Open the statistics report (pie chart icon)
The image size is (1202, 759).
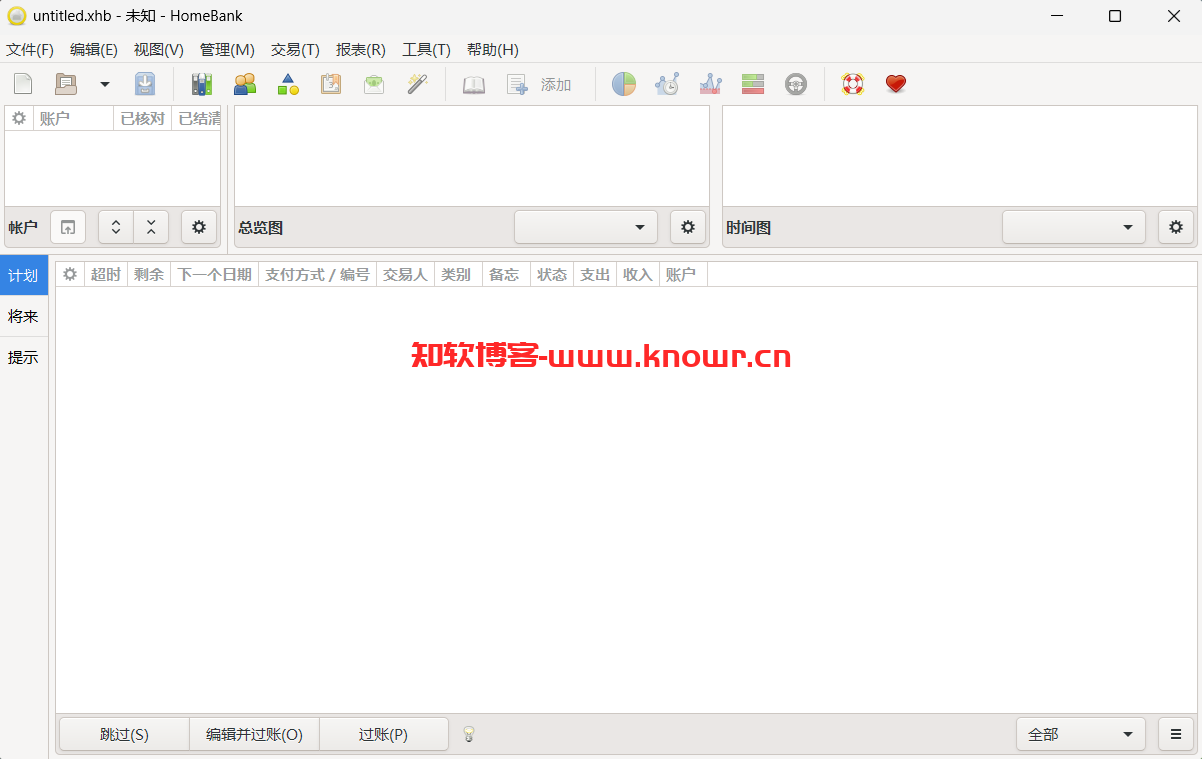[624, 85]
